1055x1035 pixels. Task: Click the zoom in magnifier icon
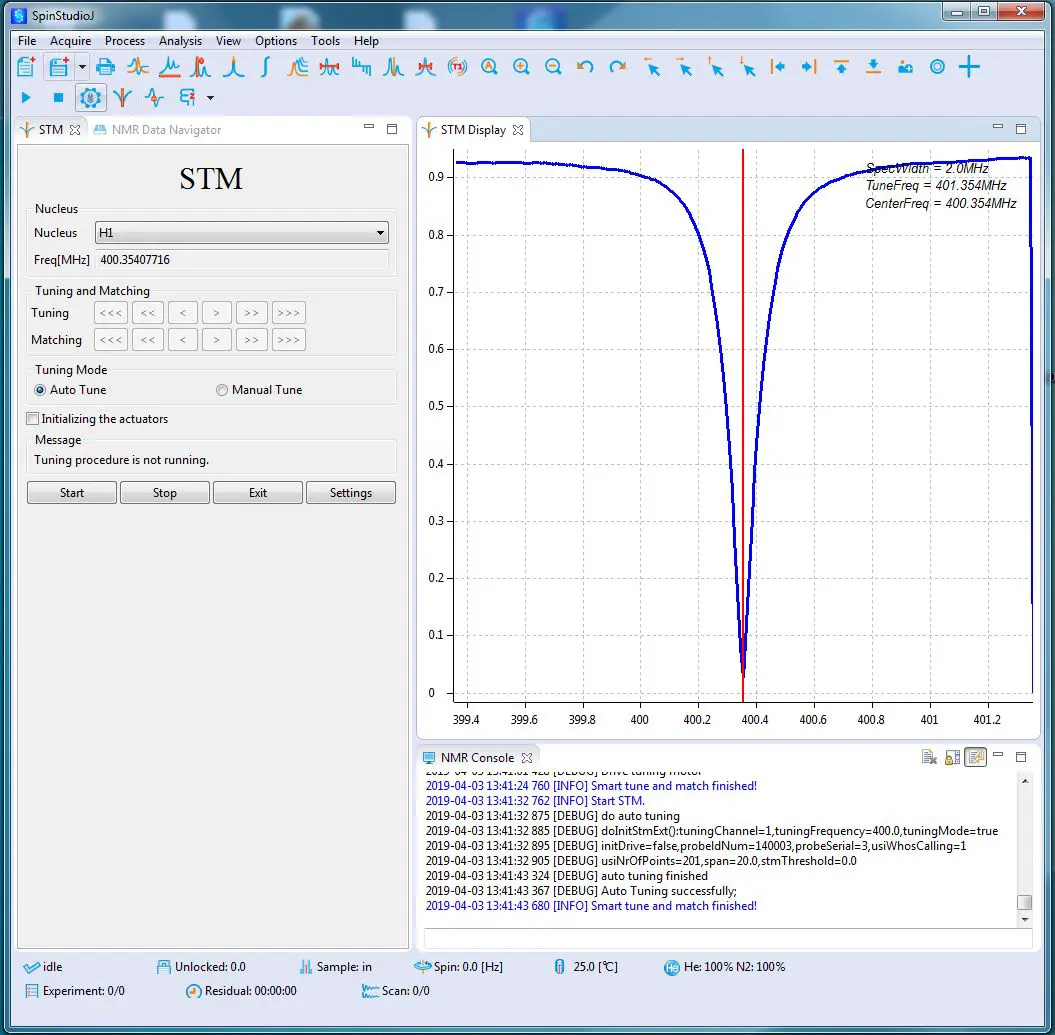click(x=521, y=67)
